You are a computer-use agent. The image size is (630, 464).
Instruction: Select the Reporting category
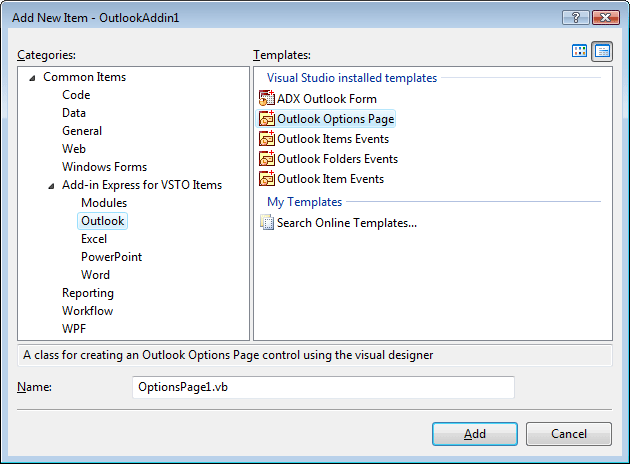click(x=88, y=293)
